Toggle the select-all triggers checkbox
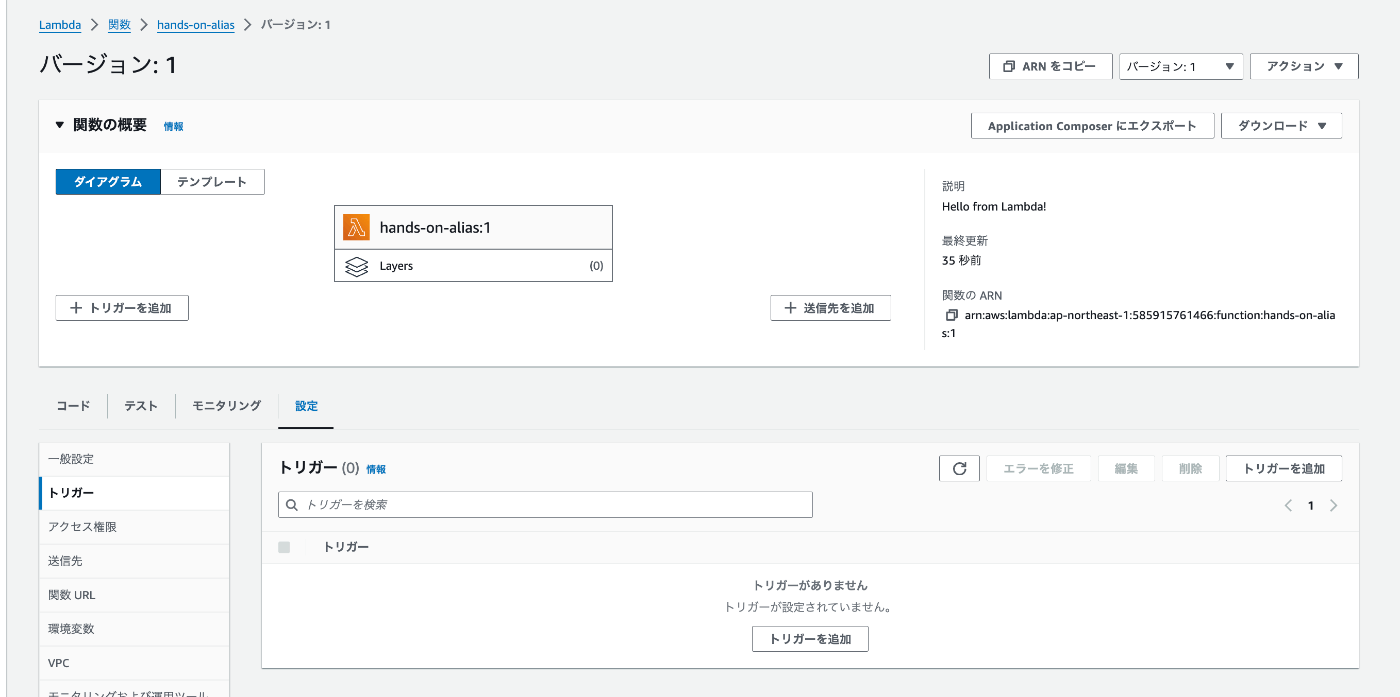Viewport: 1400px width, 697px height. pyautogui.click(x=284, y=547)
